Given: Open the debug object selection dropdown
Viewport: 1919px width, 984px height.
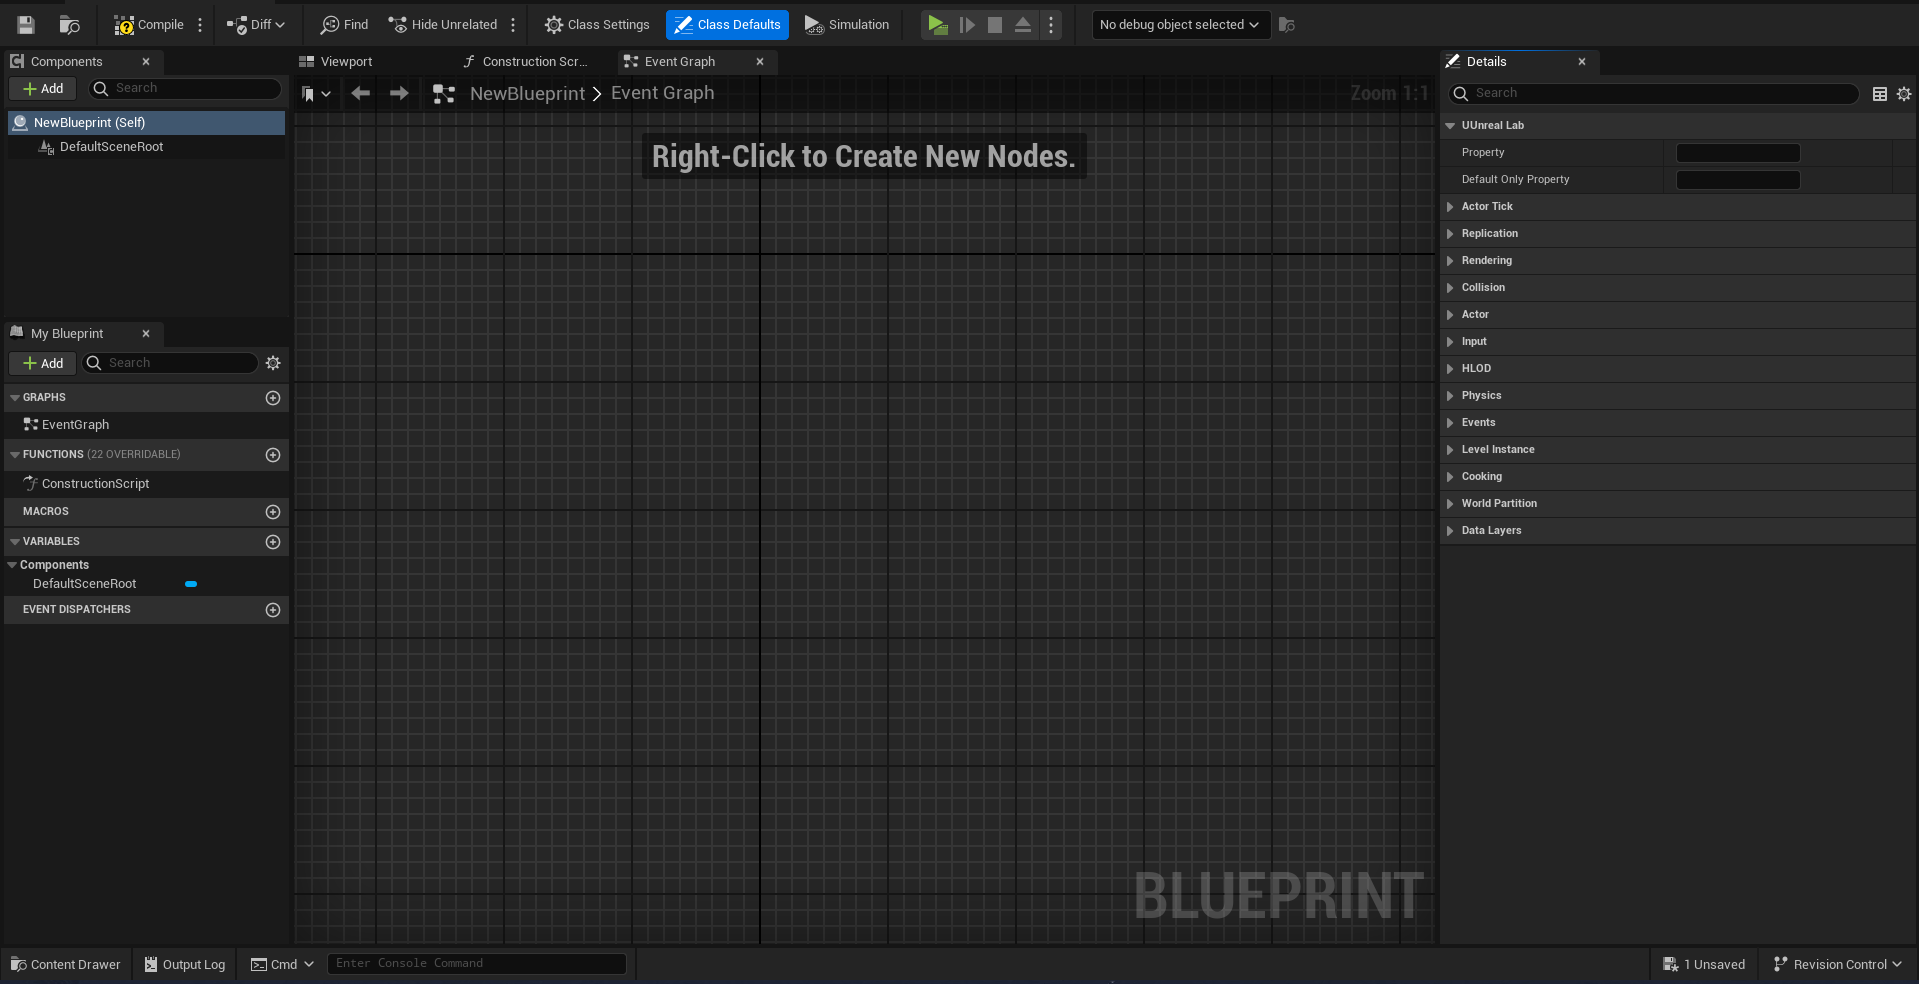Looking at the screenshot, I should [1180, 25].
